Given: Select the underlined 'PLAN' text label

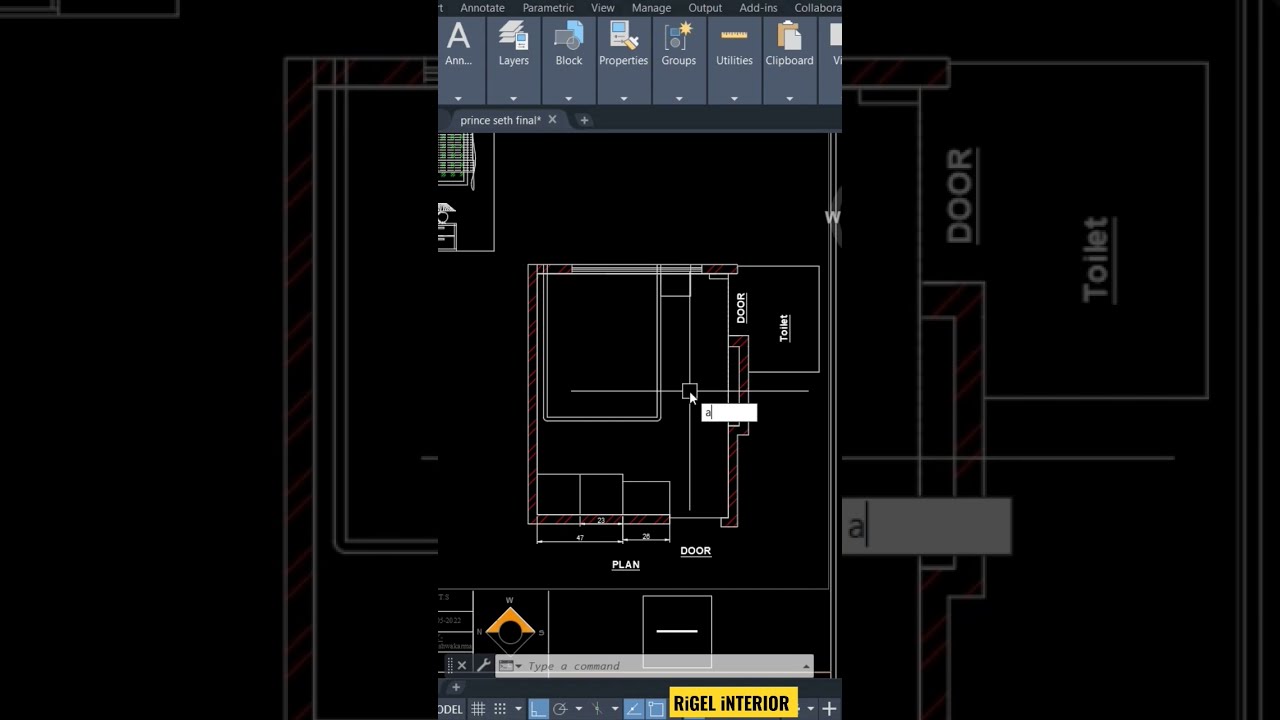Looking at the screenshot, I should click(x=626, y=564).
